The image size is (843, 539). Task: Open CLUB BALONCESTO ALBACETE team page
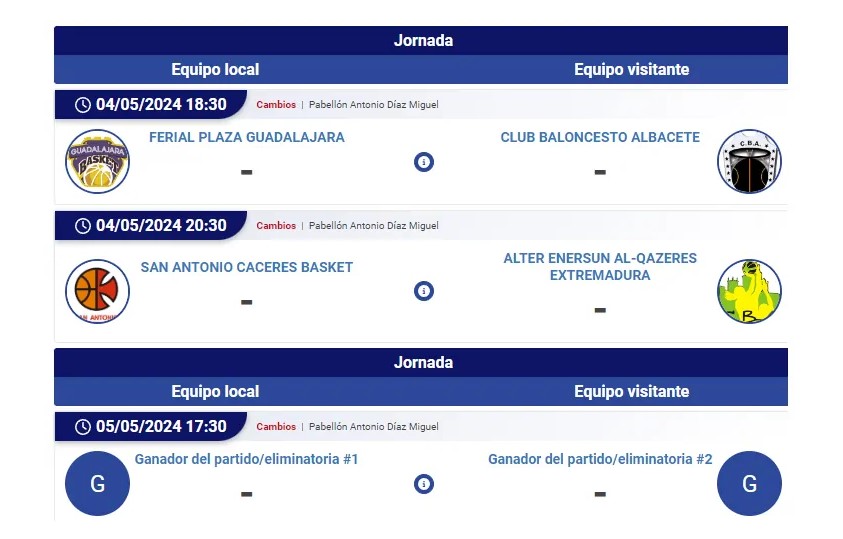[x=600, y=138]
